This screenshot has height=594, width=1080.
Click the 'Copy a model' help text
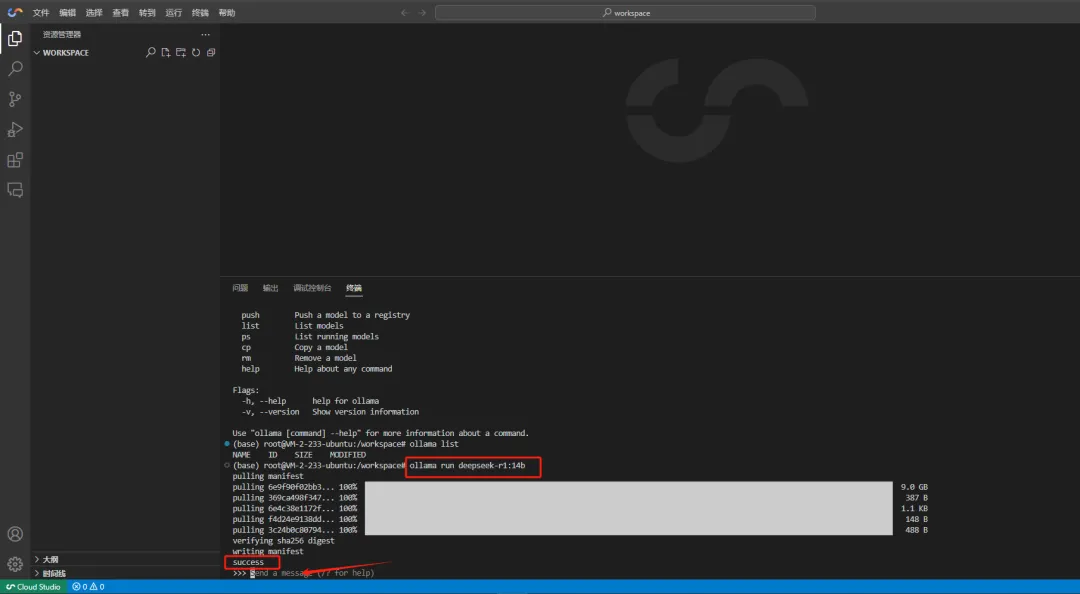(321, 347)
